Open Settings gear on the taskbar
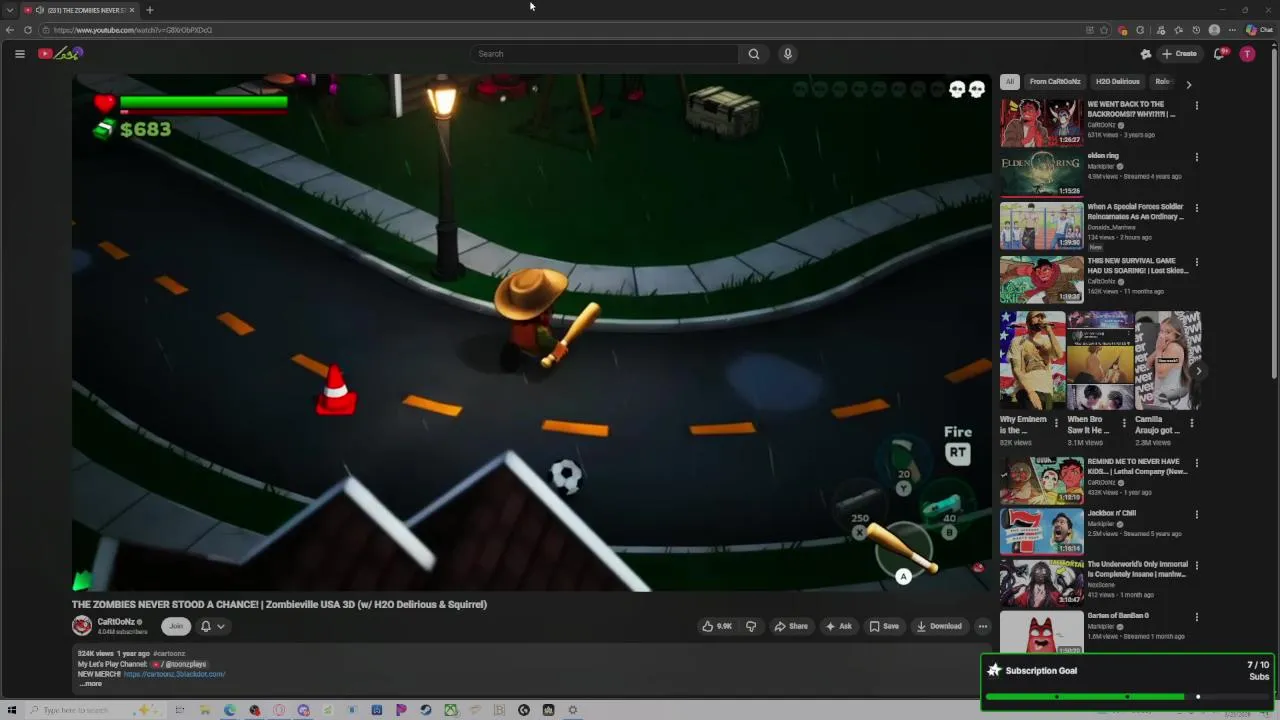 [573, 710]
